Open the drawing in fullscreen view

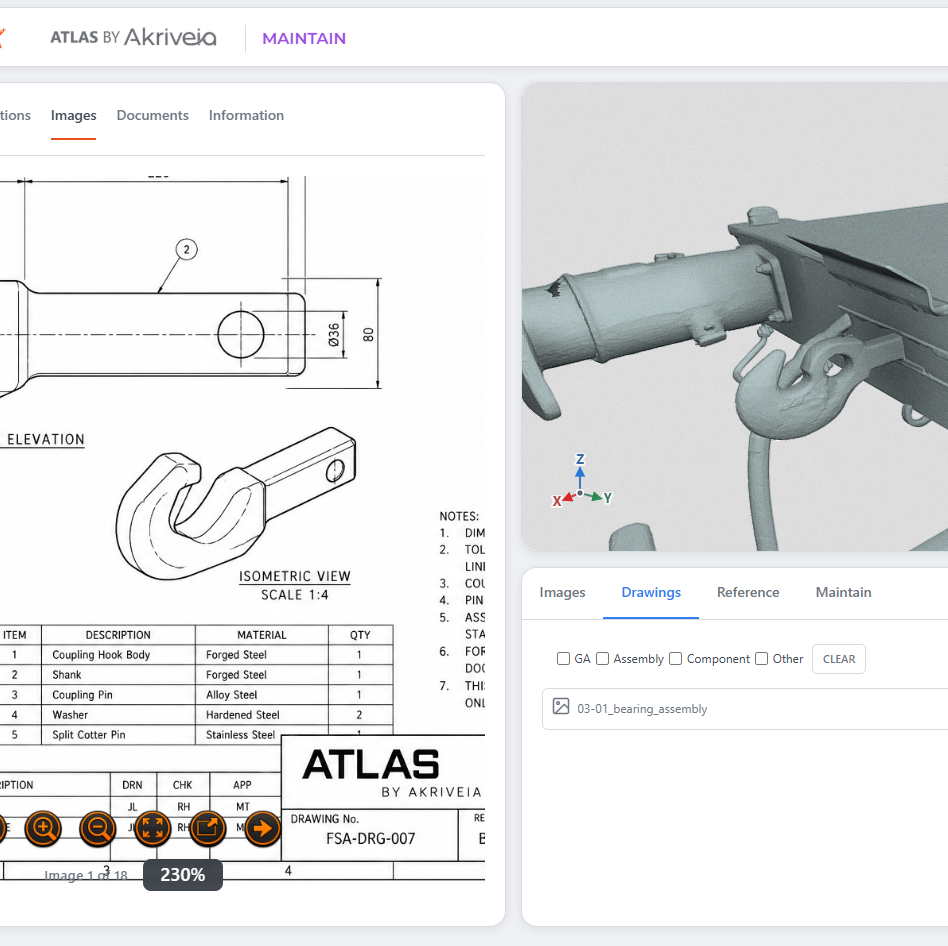(152, 828)
